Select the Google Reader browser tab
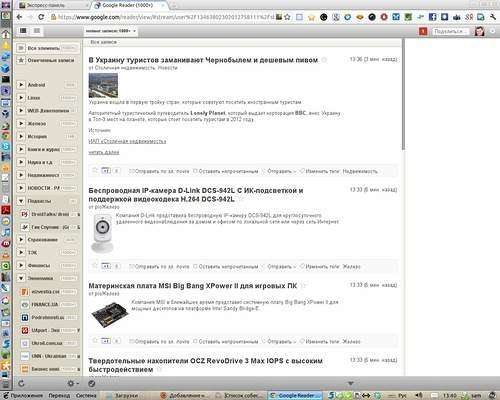The width and height of the screenshot is (500, 400). [129, 5]
